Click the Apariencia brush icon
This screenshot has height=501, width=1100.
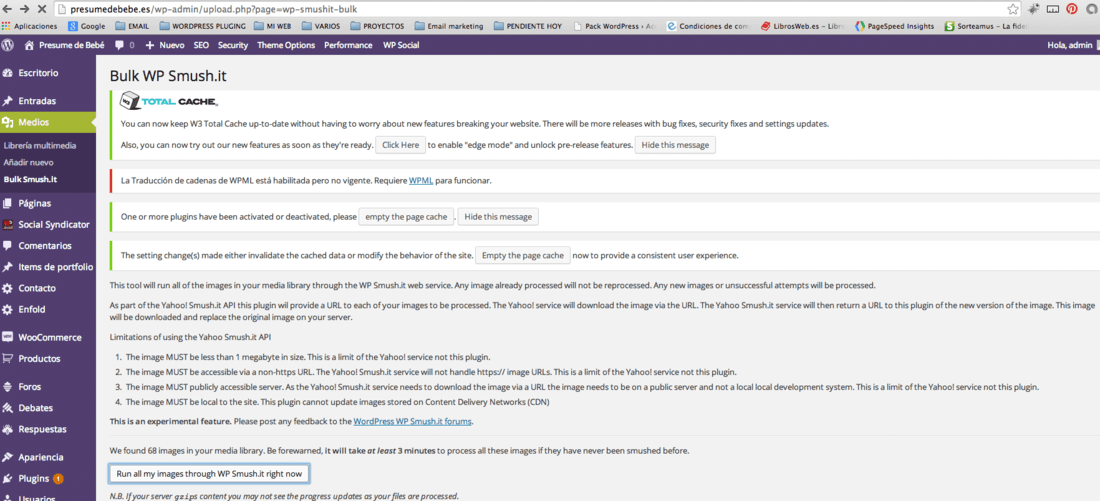8,457
